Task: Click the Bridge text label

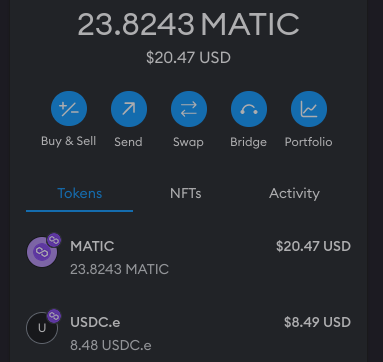Action: coord(248,142)
